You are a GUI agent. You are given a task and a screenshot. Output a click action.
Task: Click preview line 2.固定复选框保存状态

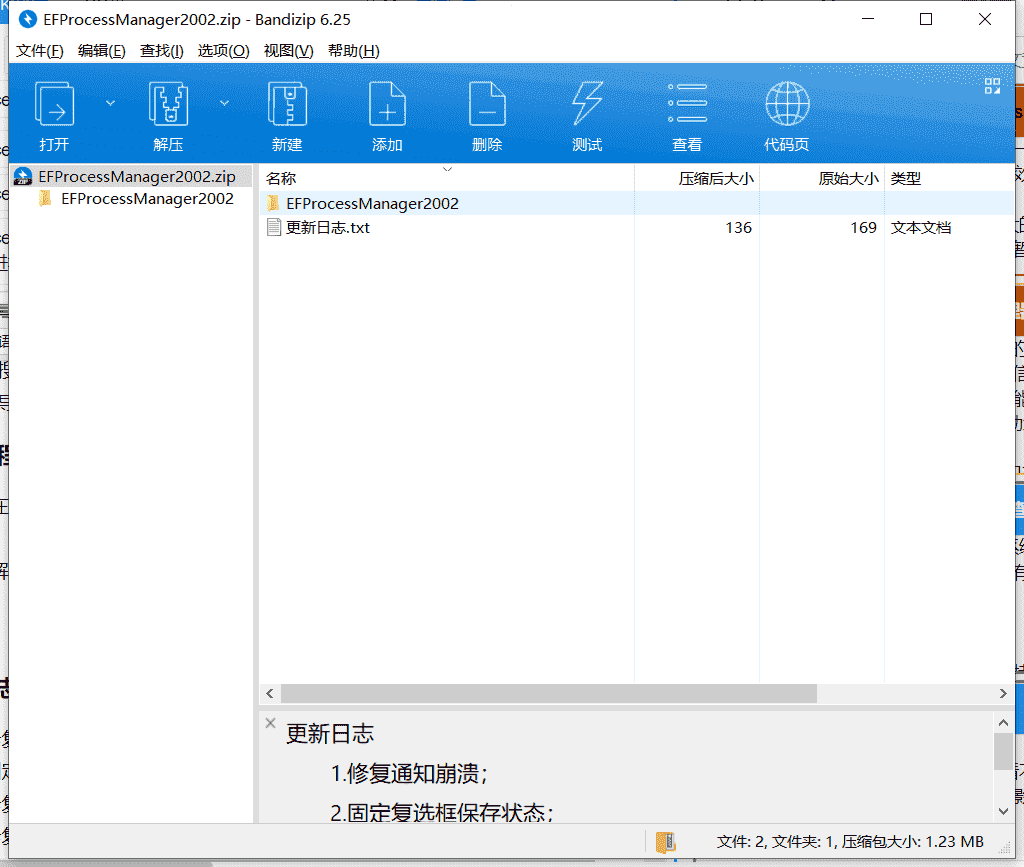pos(442,813)
